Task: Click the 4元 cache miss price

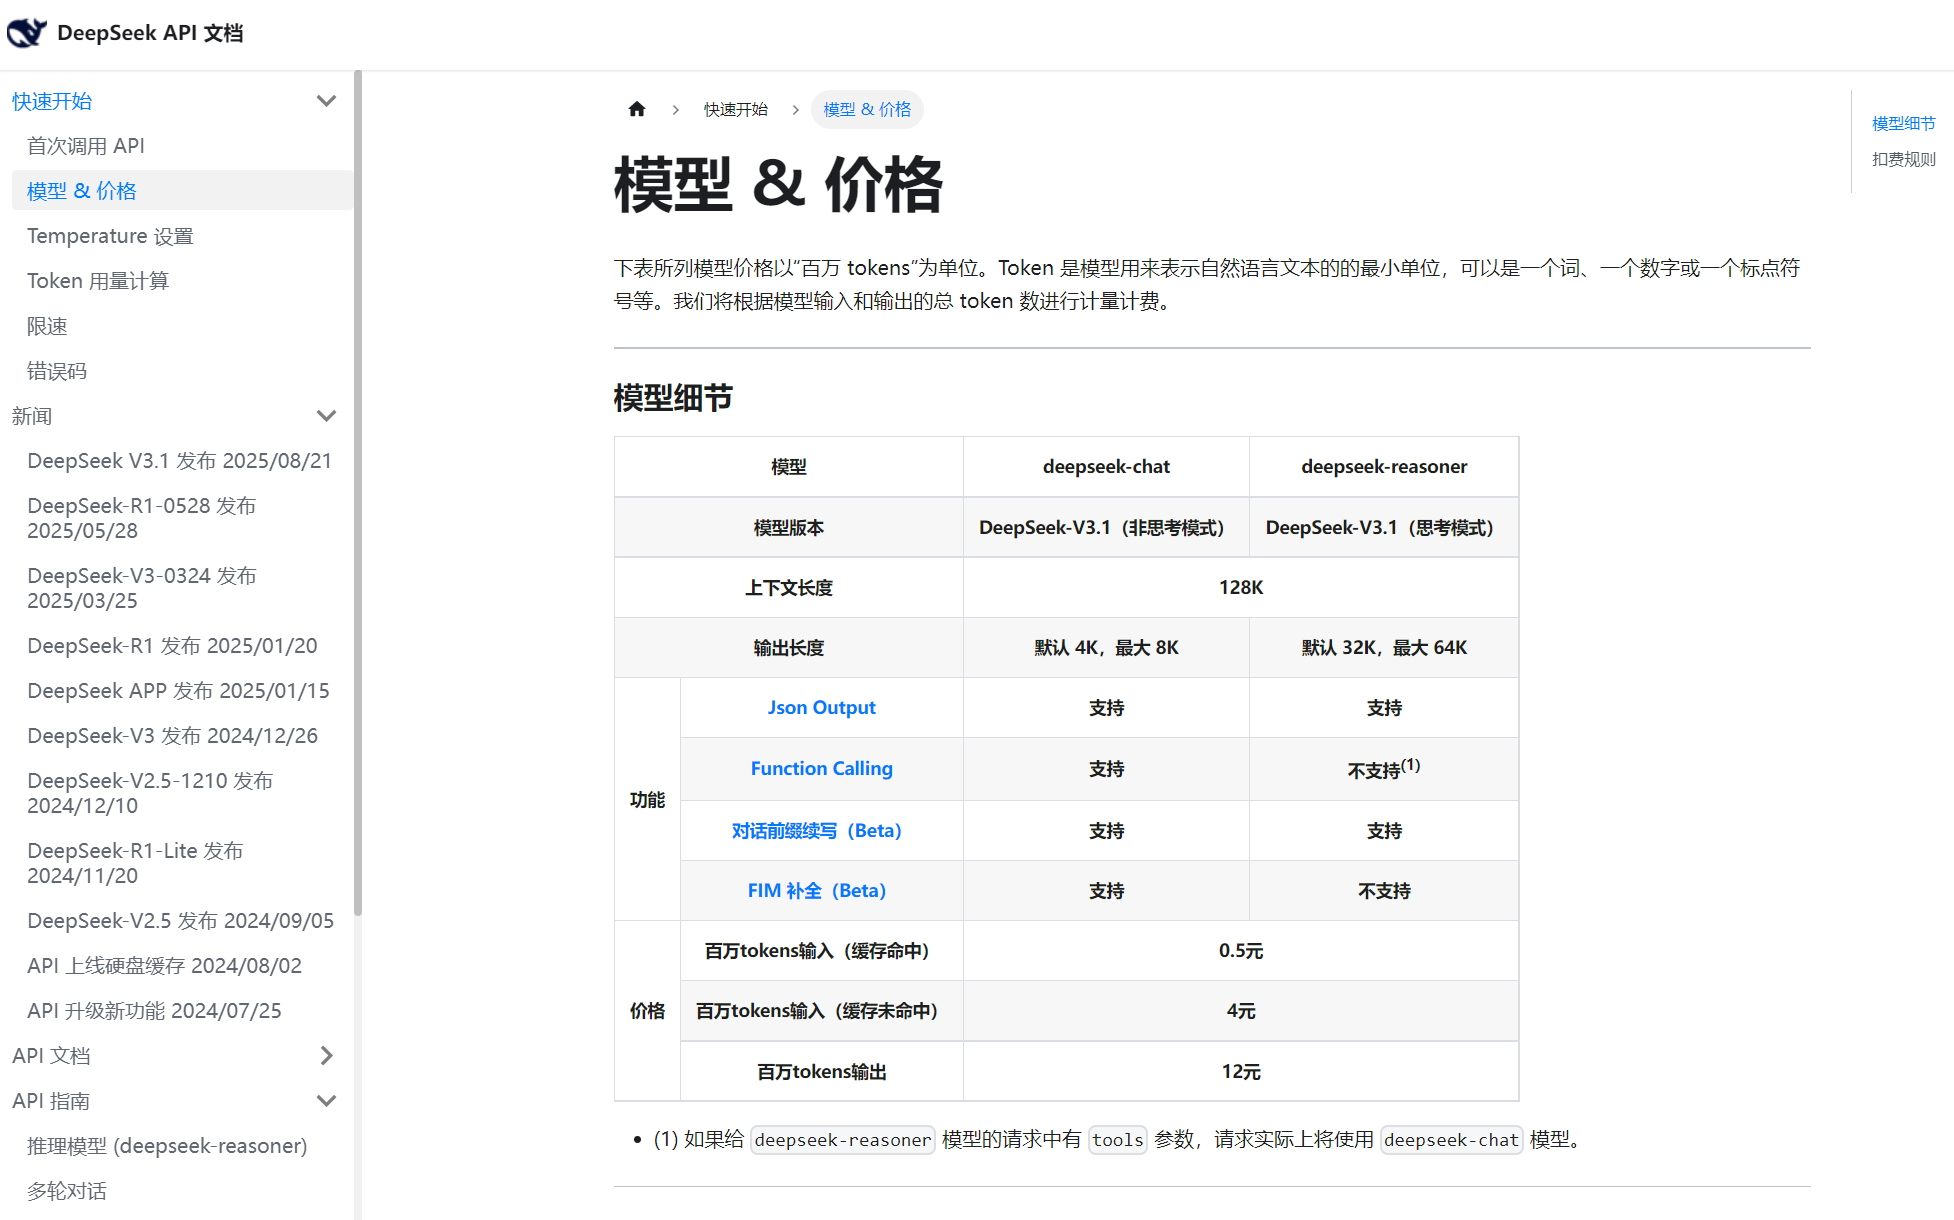Action: pos(1241,1011)
